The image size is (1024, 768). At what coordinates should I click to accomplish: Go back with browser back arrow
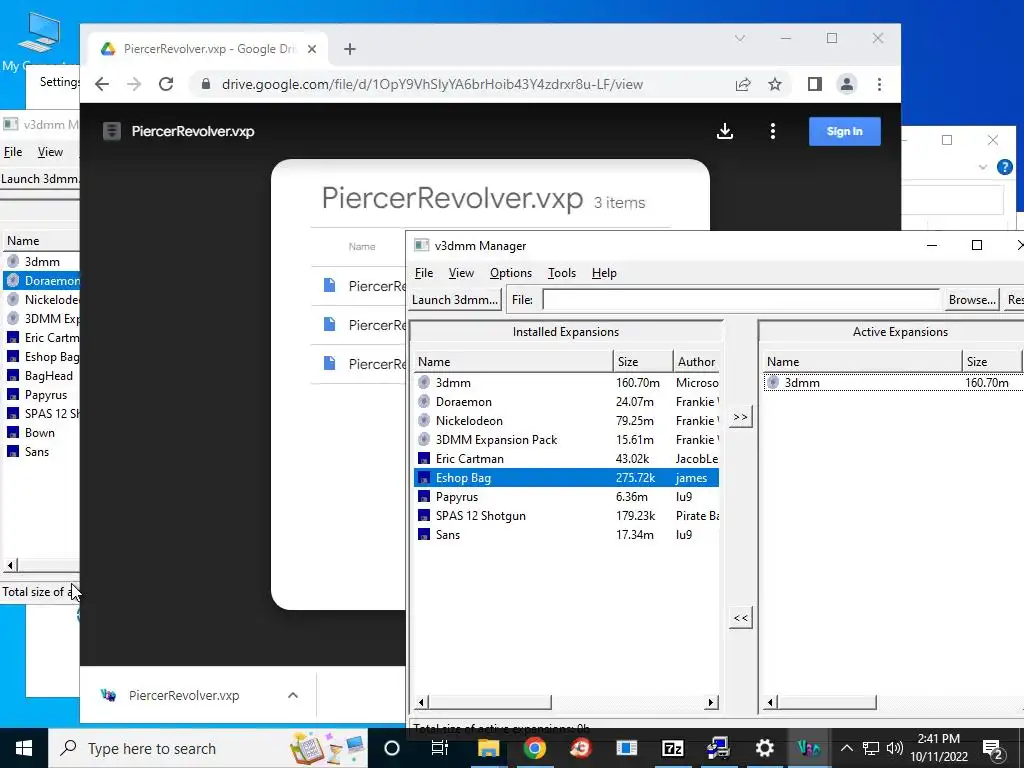[x=102, y=84]
